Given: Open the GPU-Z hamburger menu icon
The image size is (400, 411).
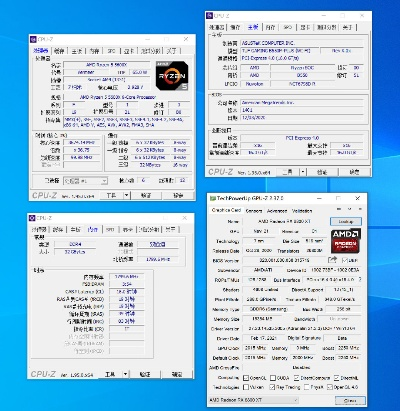Looking at the screenshot, I should click(360, 210).
